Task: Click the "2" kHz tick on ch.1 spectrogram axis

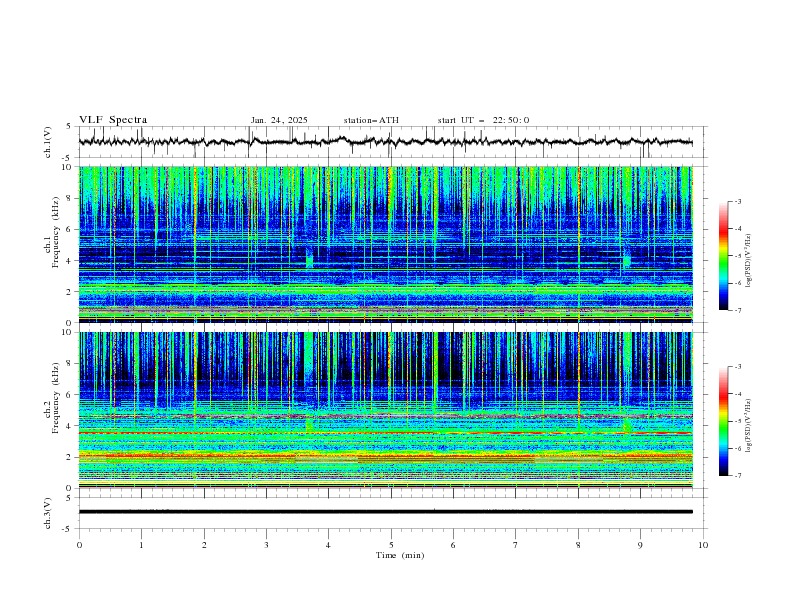Action: [71, 292]
